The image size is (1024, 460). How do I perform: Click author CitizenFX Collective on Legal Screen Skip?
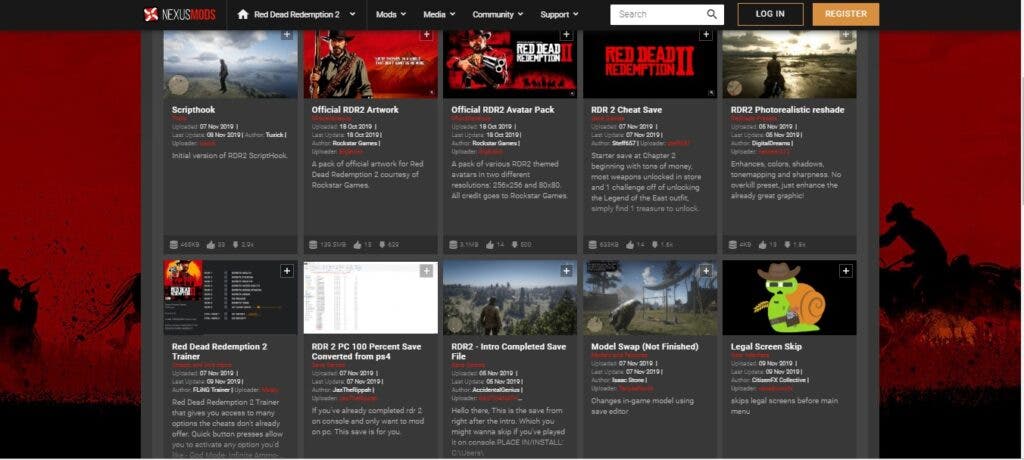coord(780,380)
